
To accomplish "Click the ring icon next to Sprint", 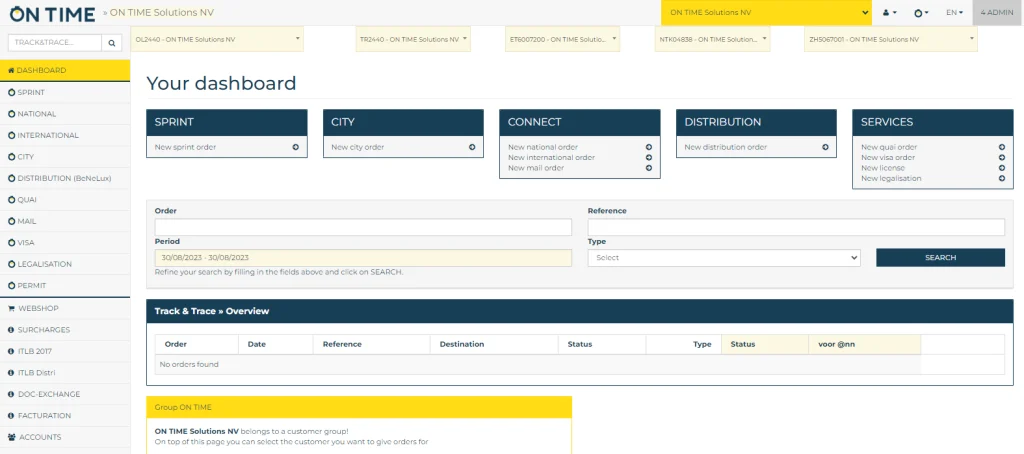I will (x=11, y=93).
